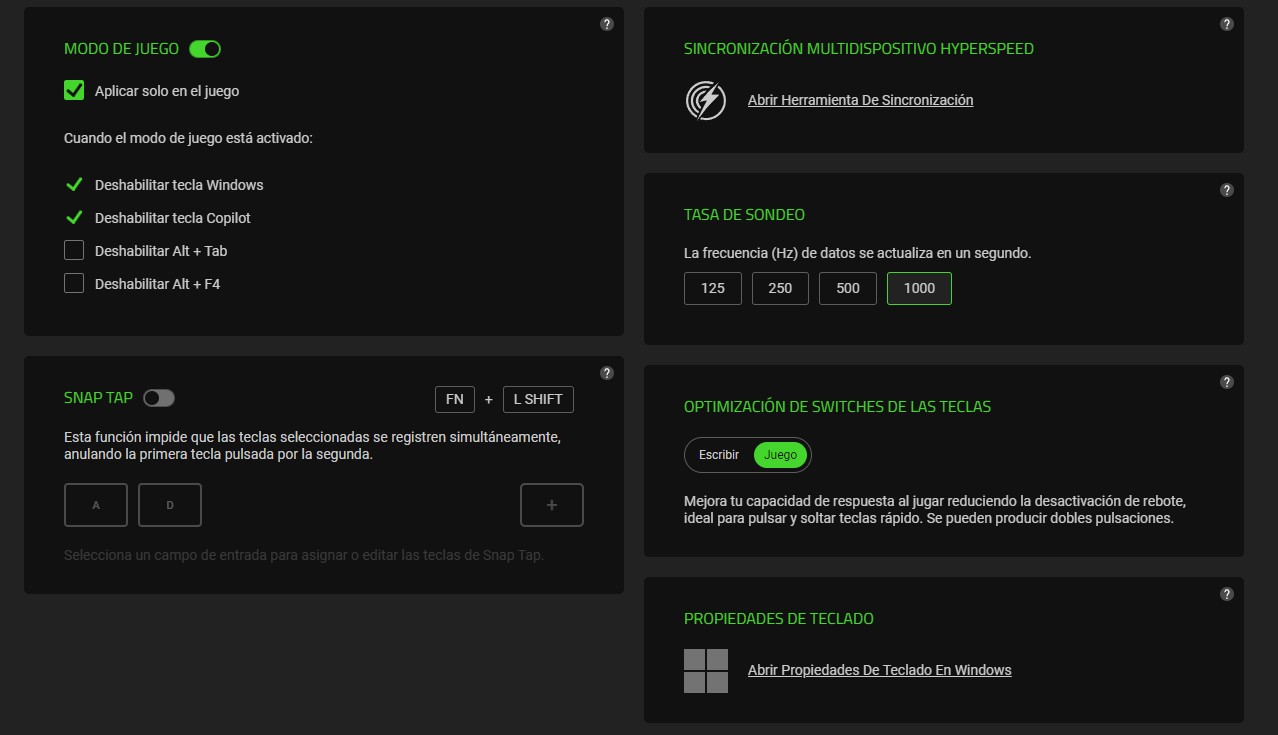
Task: Click the Hyperspeed lightning sync icon
Action: [705, 100]
